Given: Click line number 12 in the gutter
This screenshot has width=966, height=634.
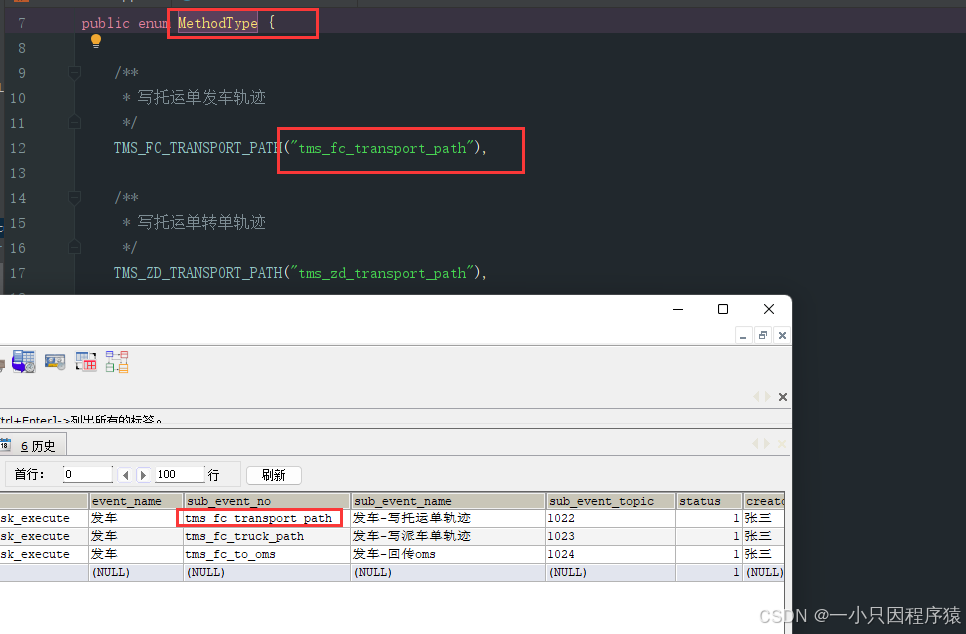Looking at the screenshot, I should click(18, 148).
